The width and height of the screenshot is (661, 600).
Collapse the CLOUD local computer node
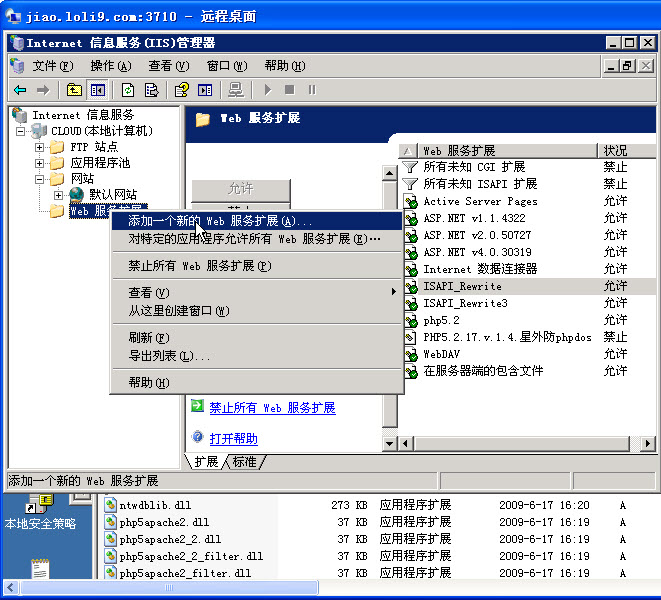[x=20, y=132]
